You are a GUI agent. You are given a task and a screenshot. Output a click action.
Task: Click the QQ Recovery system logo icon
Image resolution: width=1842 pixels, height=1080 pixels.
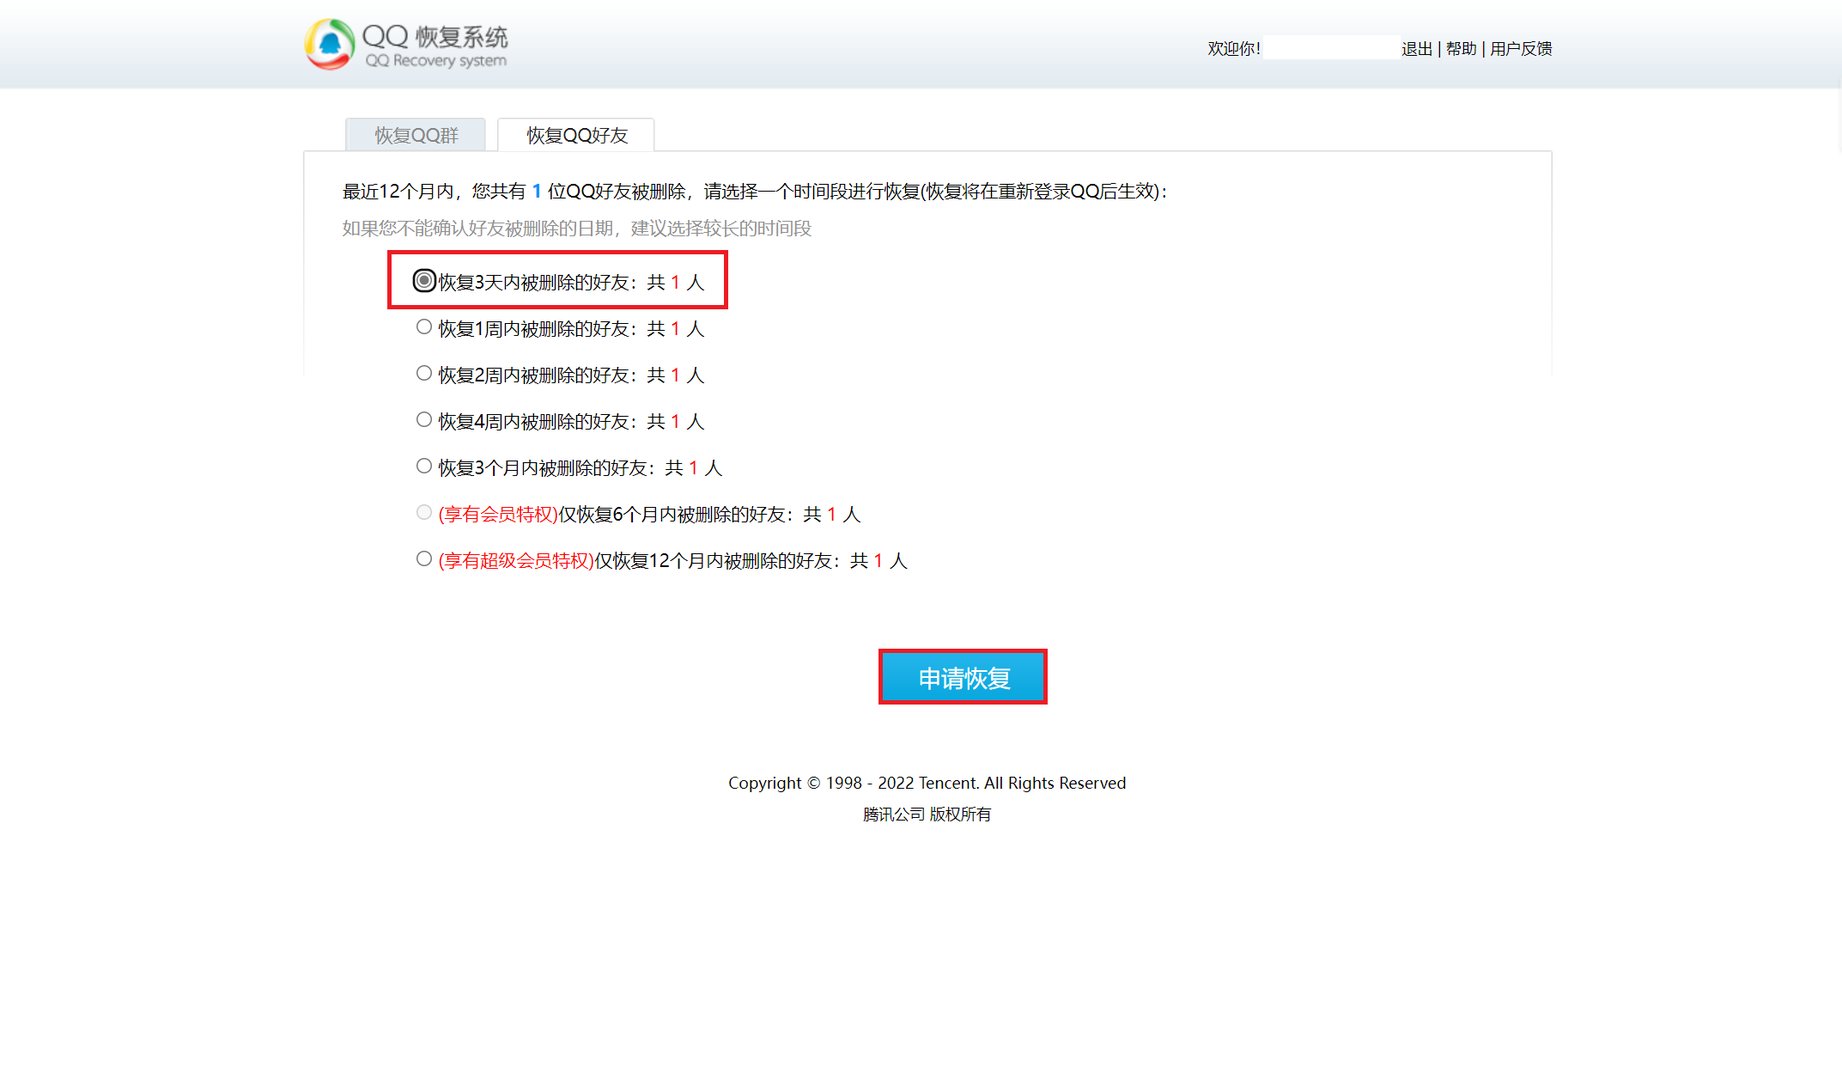click(329, 43)
